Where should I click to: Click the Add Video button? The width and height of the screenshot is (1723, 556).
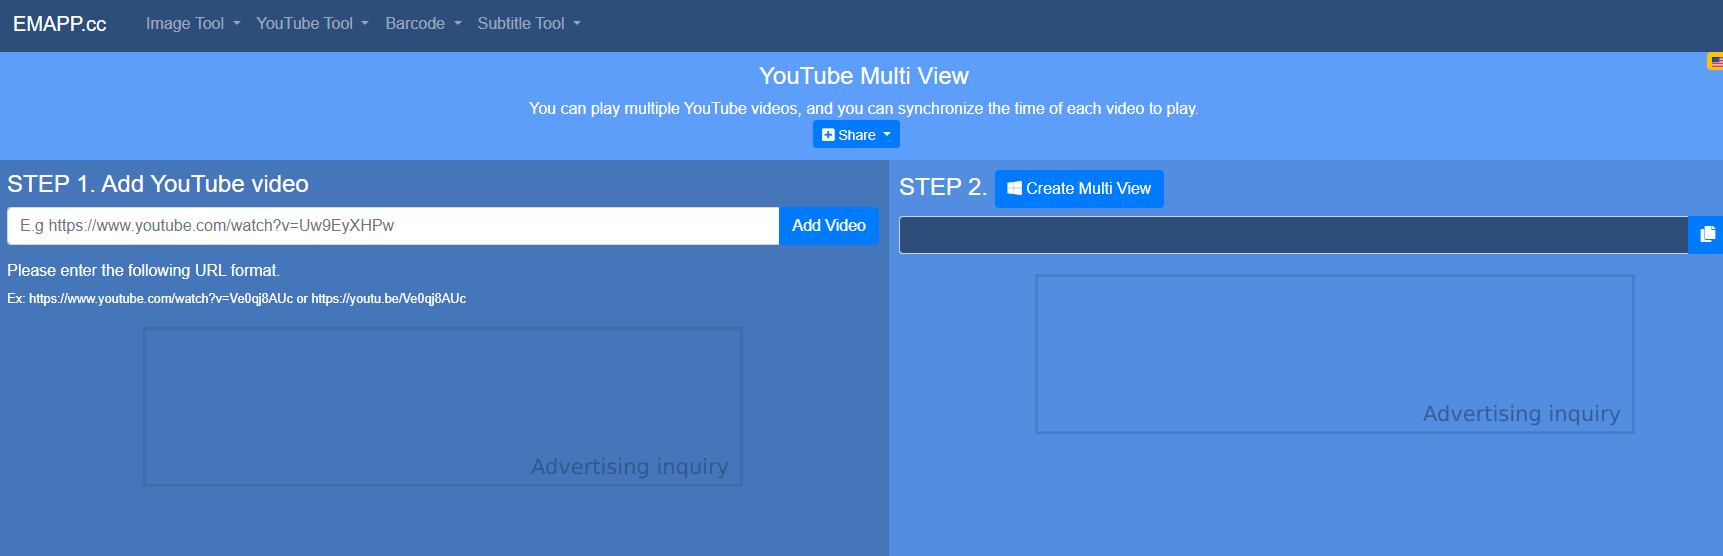pyautogui.click(x=829, y=226)
